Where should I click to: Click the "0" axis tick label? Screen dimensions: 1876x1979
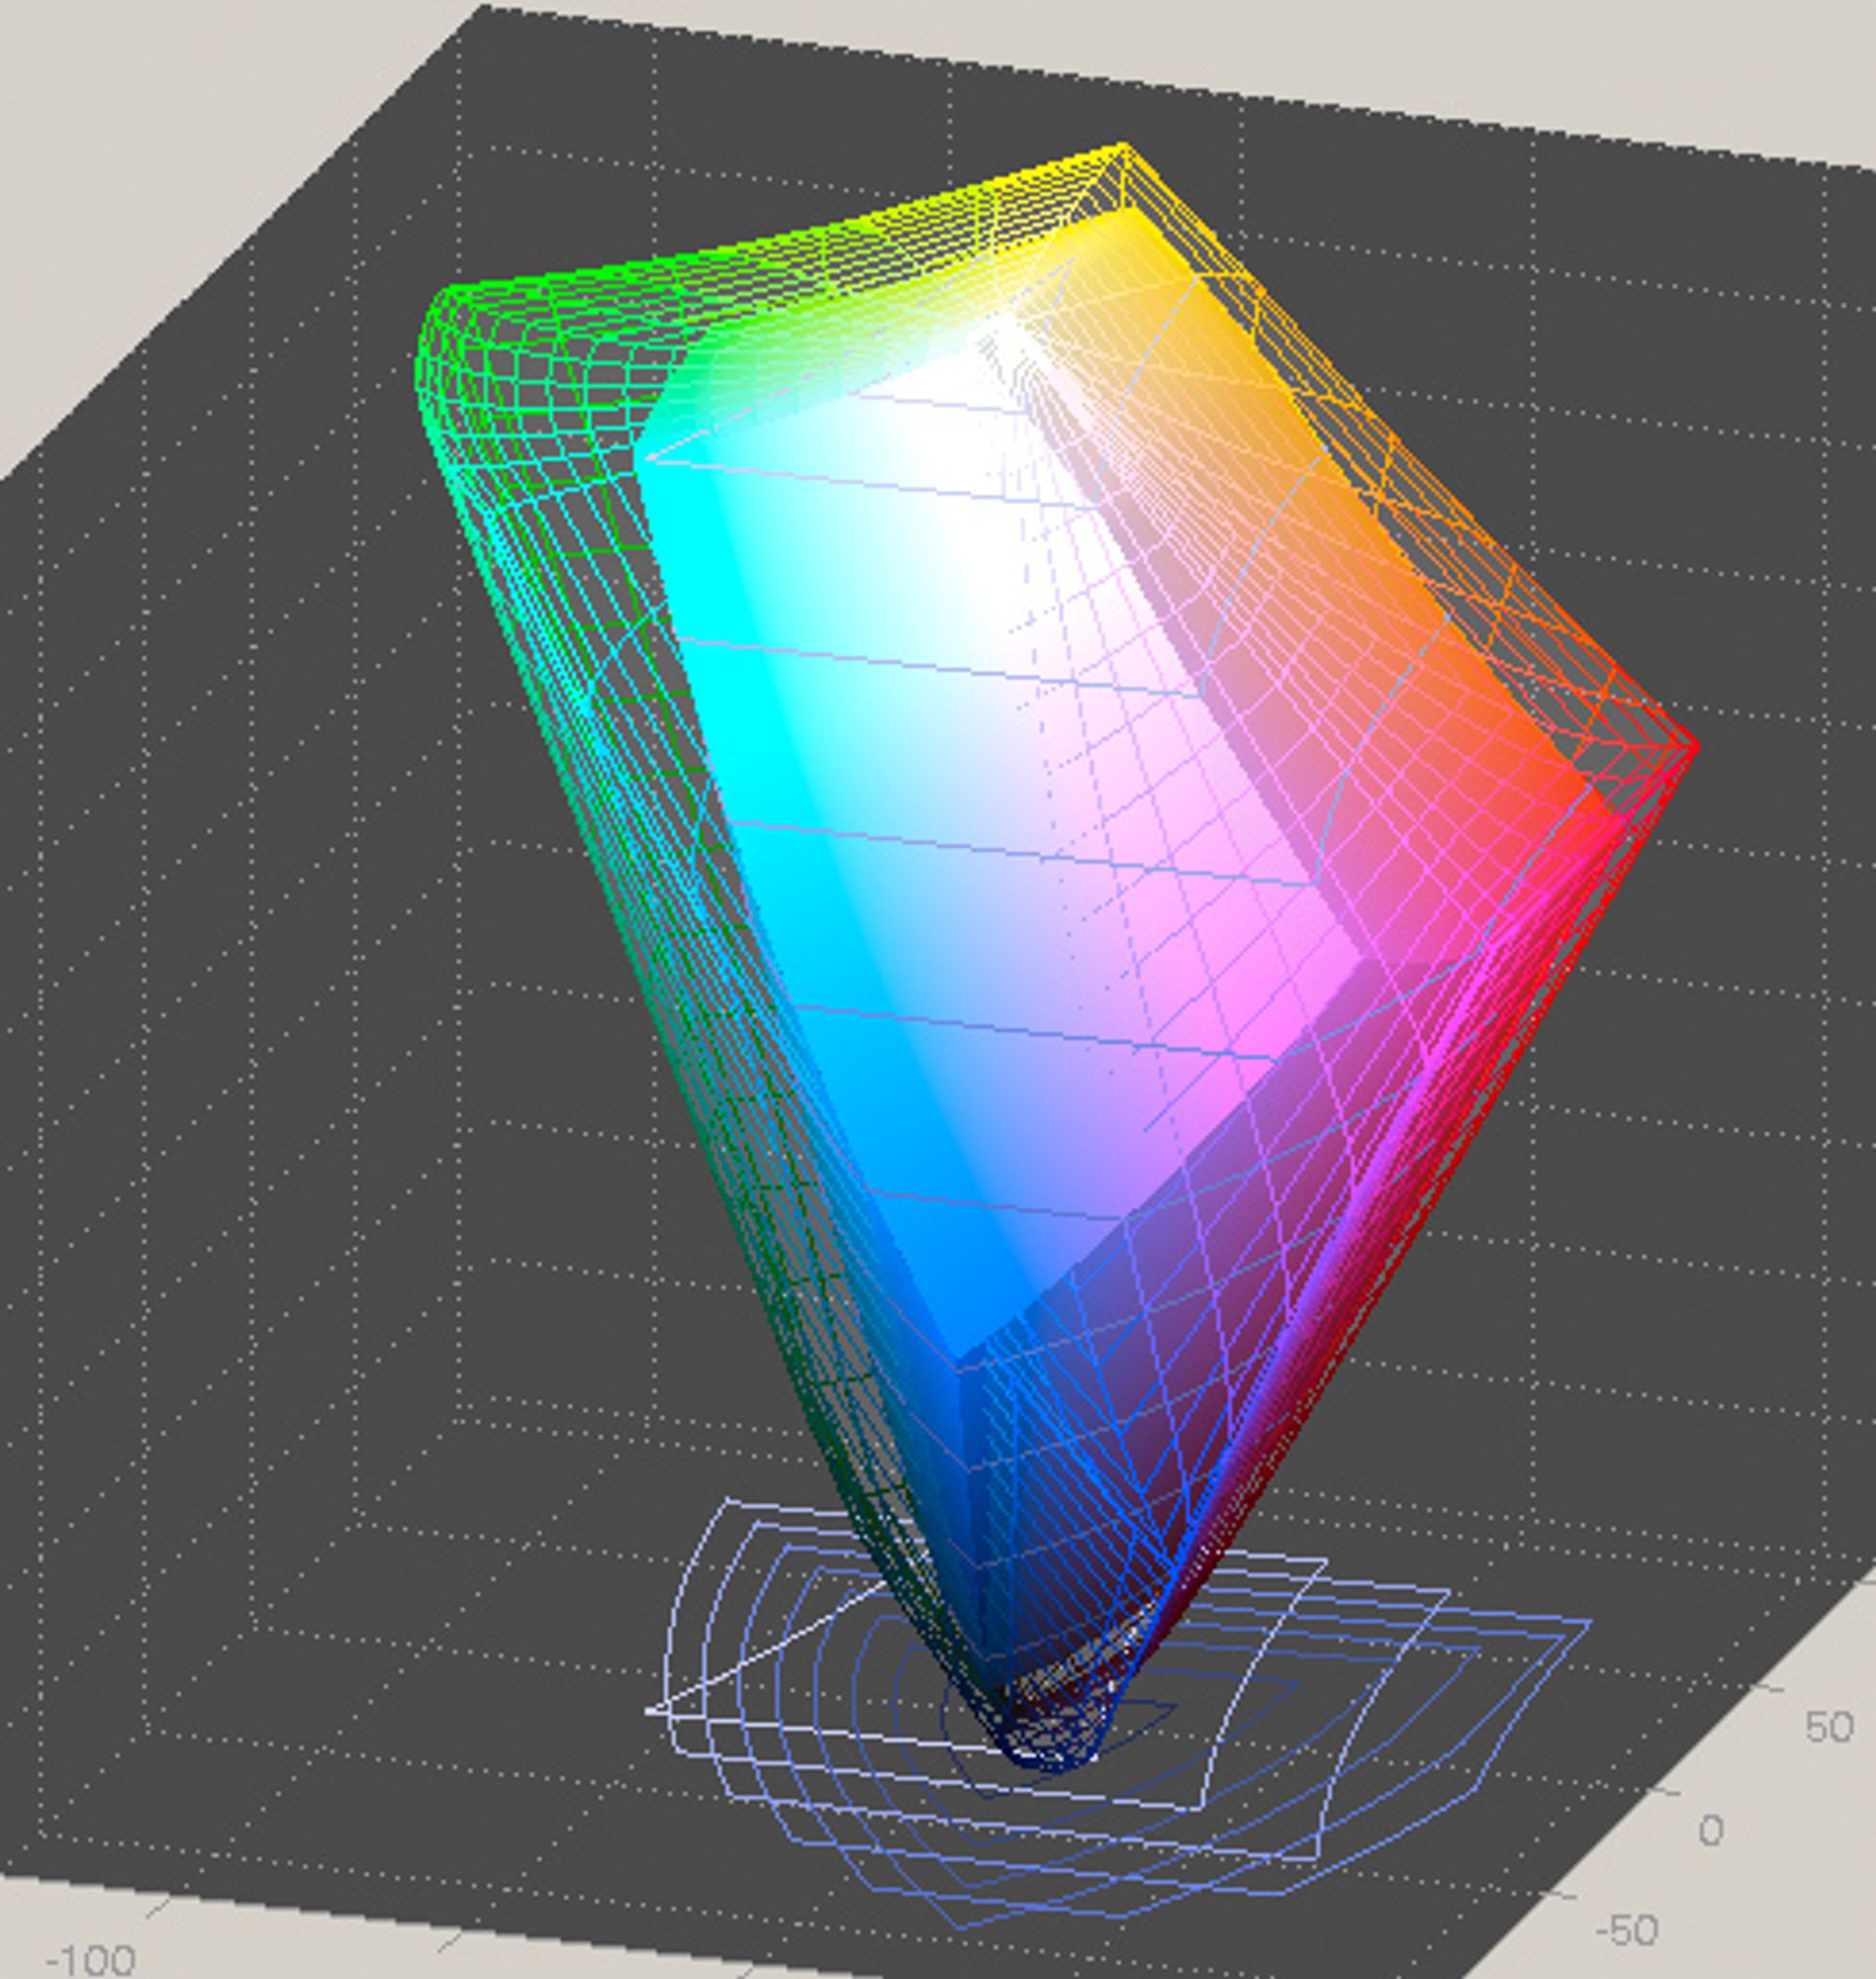[1711, 1830]
